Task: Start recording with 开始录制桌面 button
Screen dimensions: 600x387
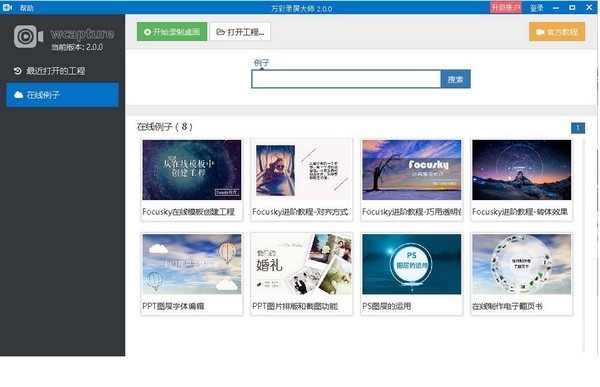Action: [x=172, y=32]
